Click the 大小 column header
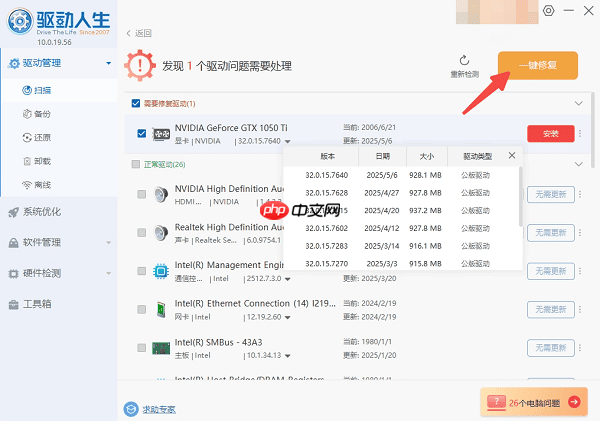Image resolution: width=600 pixels, height=421 pixels. (427, 156)
